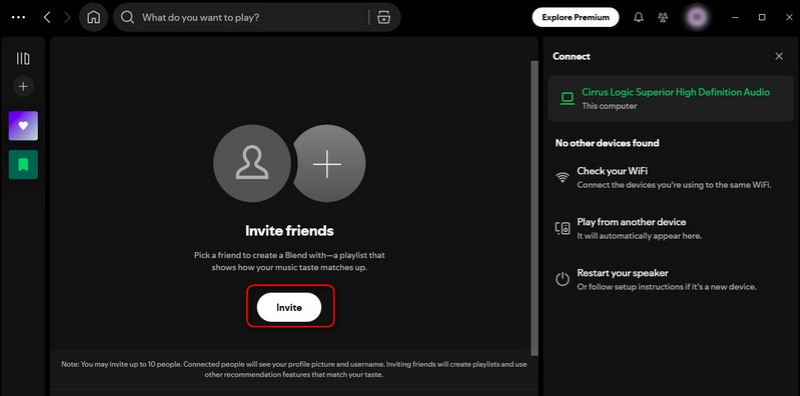Image resolution: width=800 pixels, height=396 pixels.
Task: Open the three-dot app menu
Action: click(x=18, y=17)
